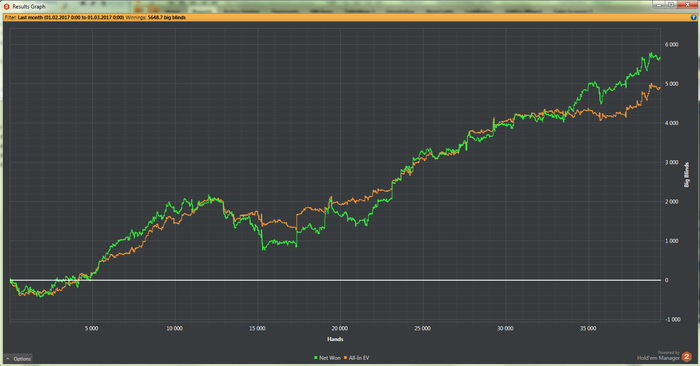Click the 'Big Blinds' y-axis title
This screenshot has height=366, width=700.
(x=687, y=175)
